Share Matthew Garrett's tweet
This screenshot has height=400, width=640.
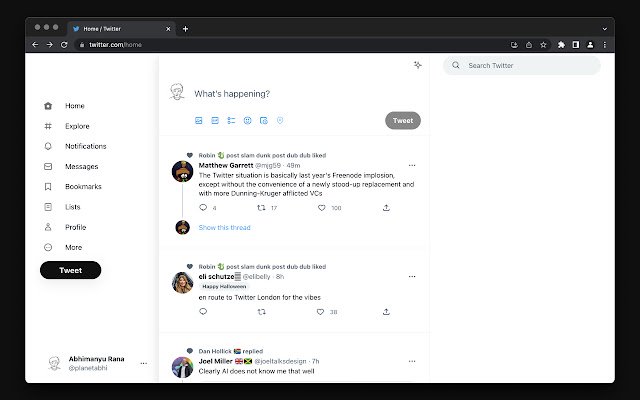(386, 208)
